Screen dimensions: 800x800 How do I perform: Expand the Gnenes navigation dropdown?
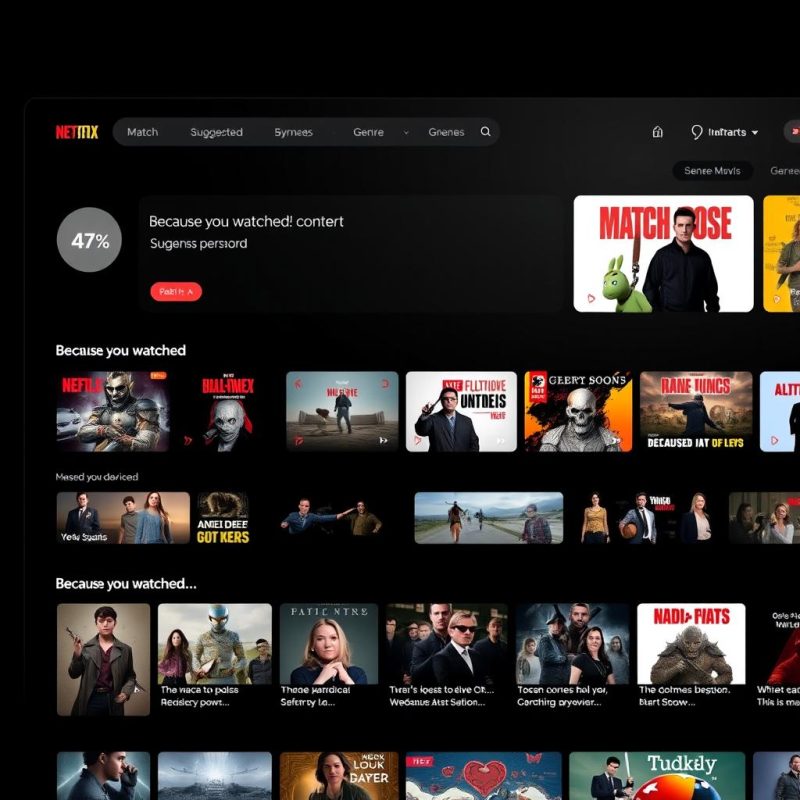tap(445, 131)
